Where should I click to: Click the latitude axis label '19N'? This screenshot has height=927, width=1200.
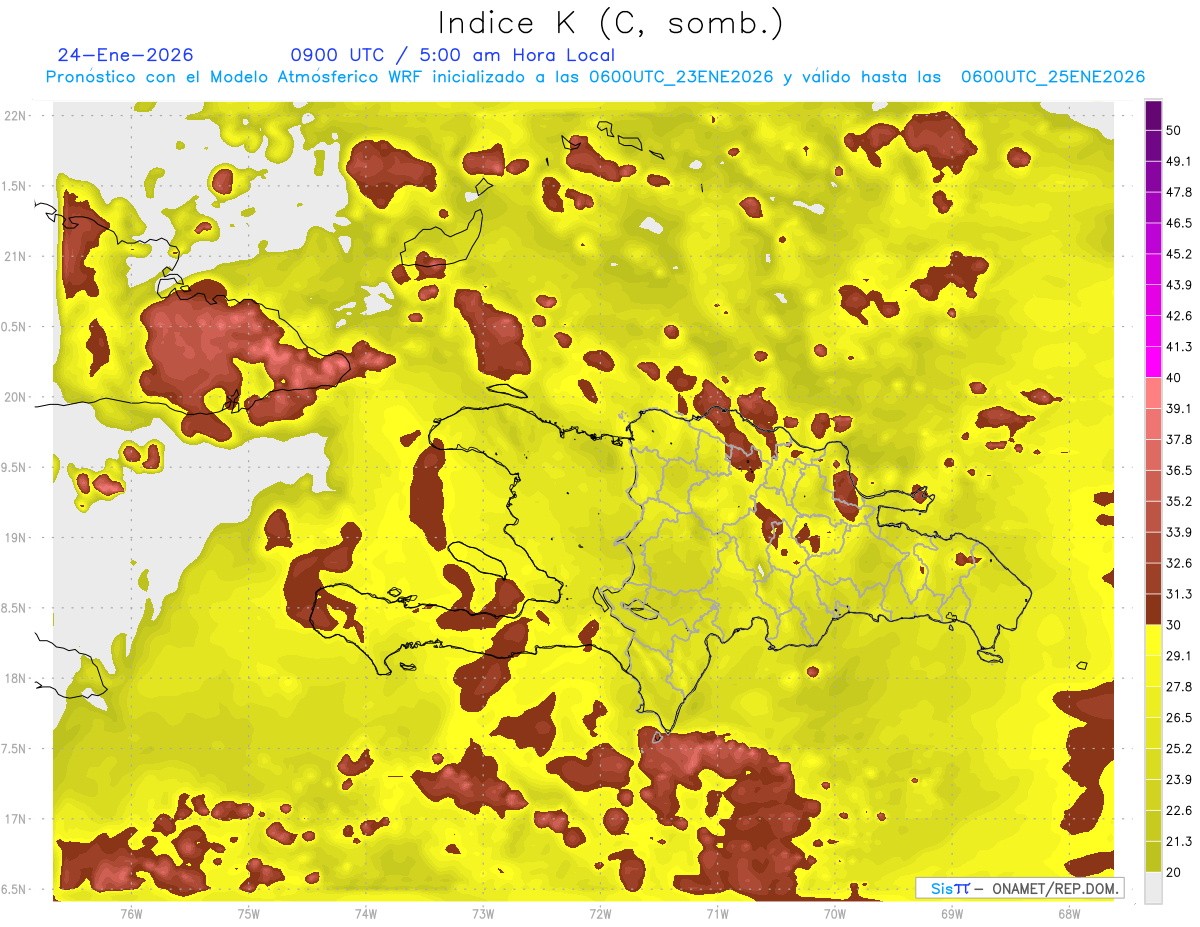pyautogui.click(x=14, y=538)
